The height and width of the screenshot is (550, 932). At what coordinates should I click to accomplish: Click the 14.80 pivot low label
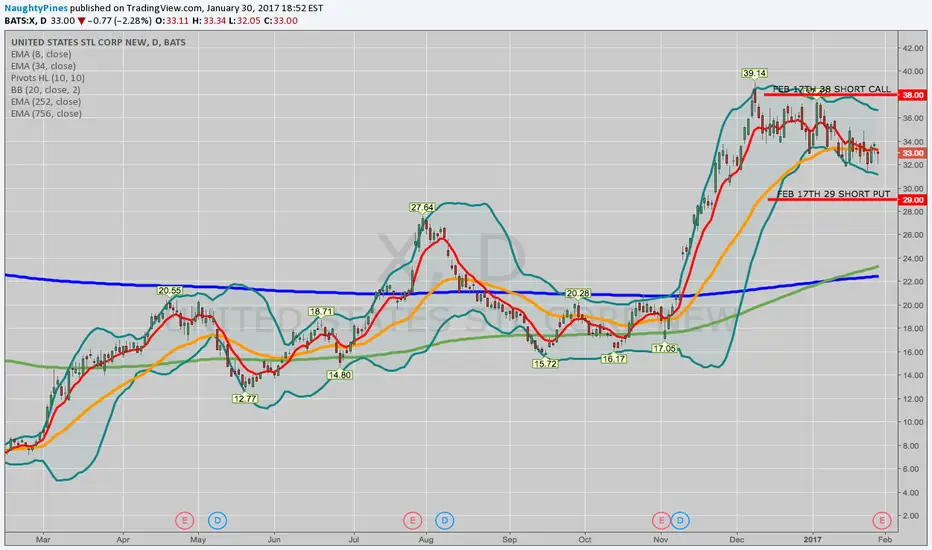click(339, 375)
